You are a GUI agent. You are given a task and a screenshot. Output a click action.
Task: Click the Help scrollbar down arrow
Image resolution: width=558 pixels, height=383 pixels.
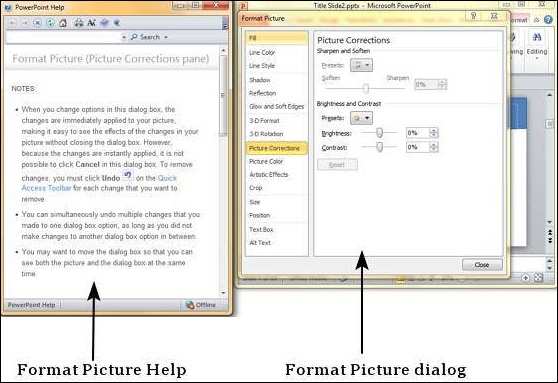[x=223, y=293]
